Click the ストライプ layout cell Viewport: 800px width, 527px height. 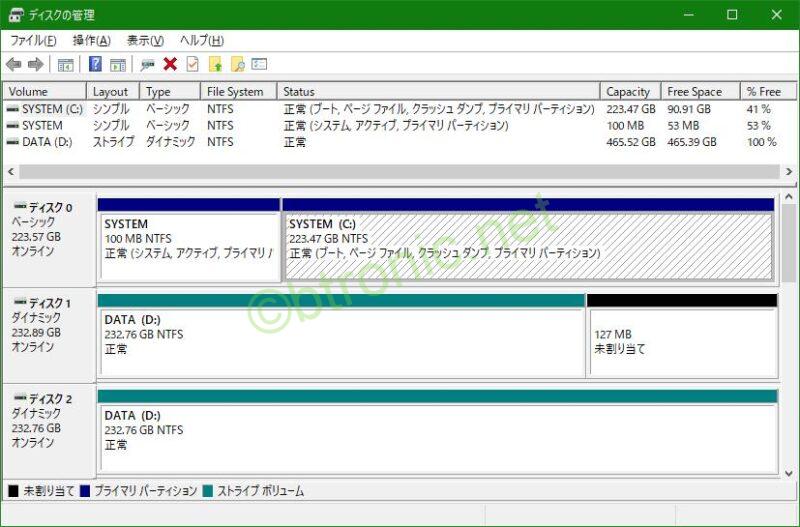click(x=113, y=142)
